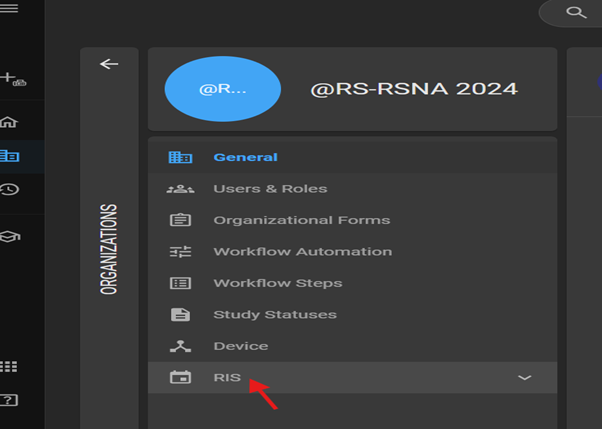The image size is (602, 429).
Task: Open Users & Roles settings
Action: pyautogui.click(x=269, y=189)
